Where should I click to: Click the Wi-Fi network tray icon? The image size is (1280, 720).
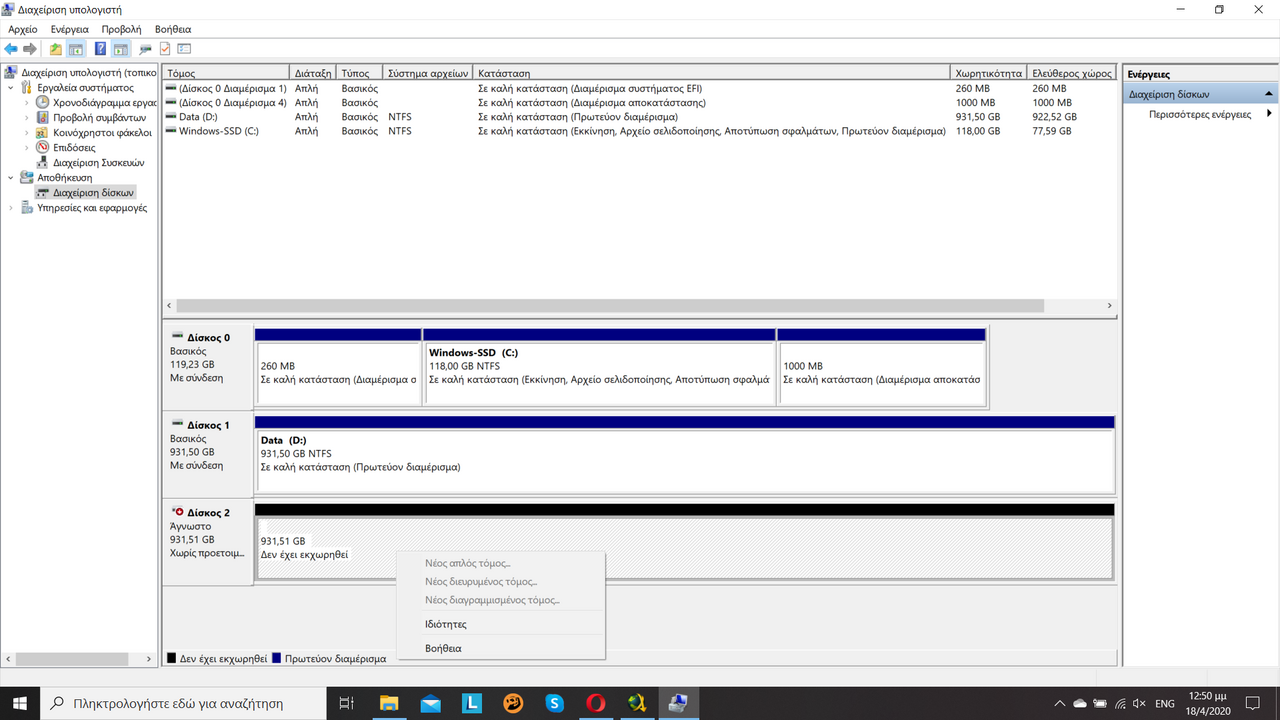pyautogui.click(x=1121, y=703)
